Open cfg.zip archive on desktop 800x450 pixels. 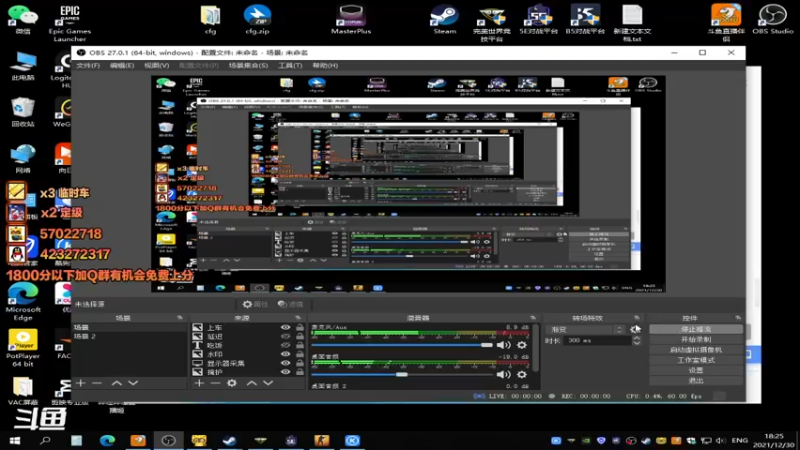point(257,20)
